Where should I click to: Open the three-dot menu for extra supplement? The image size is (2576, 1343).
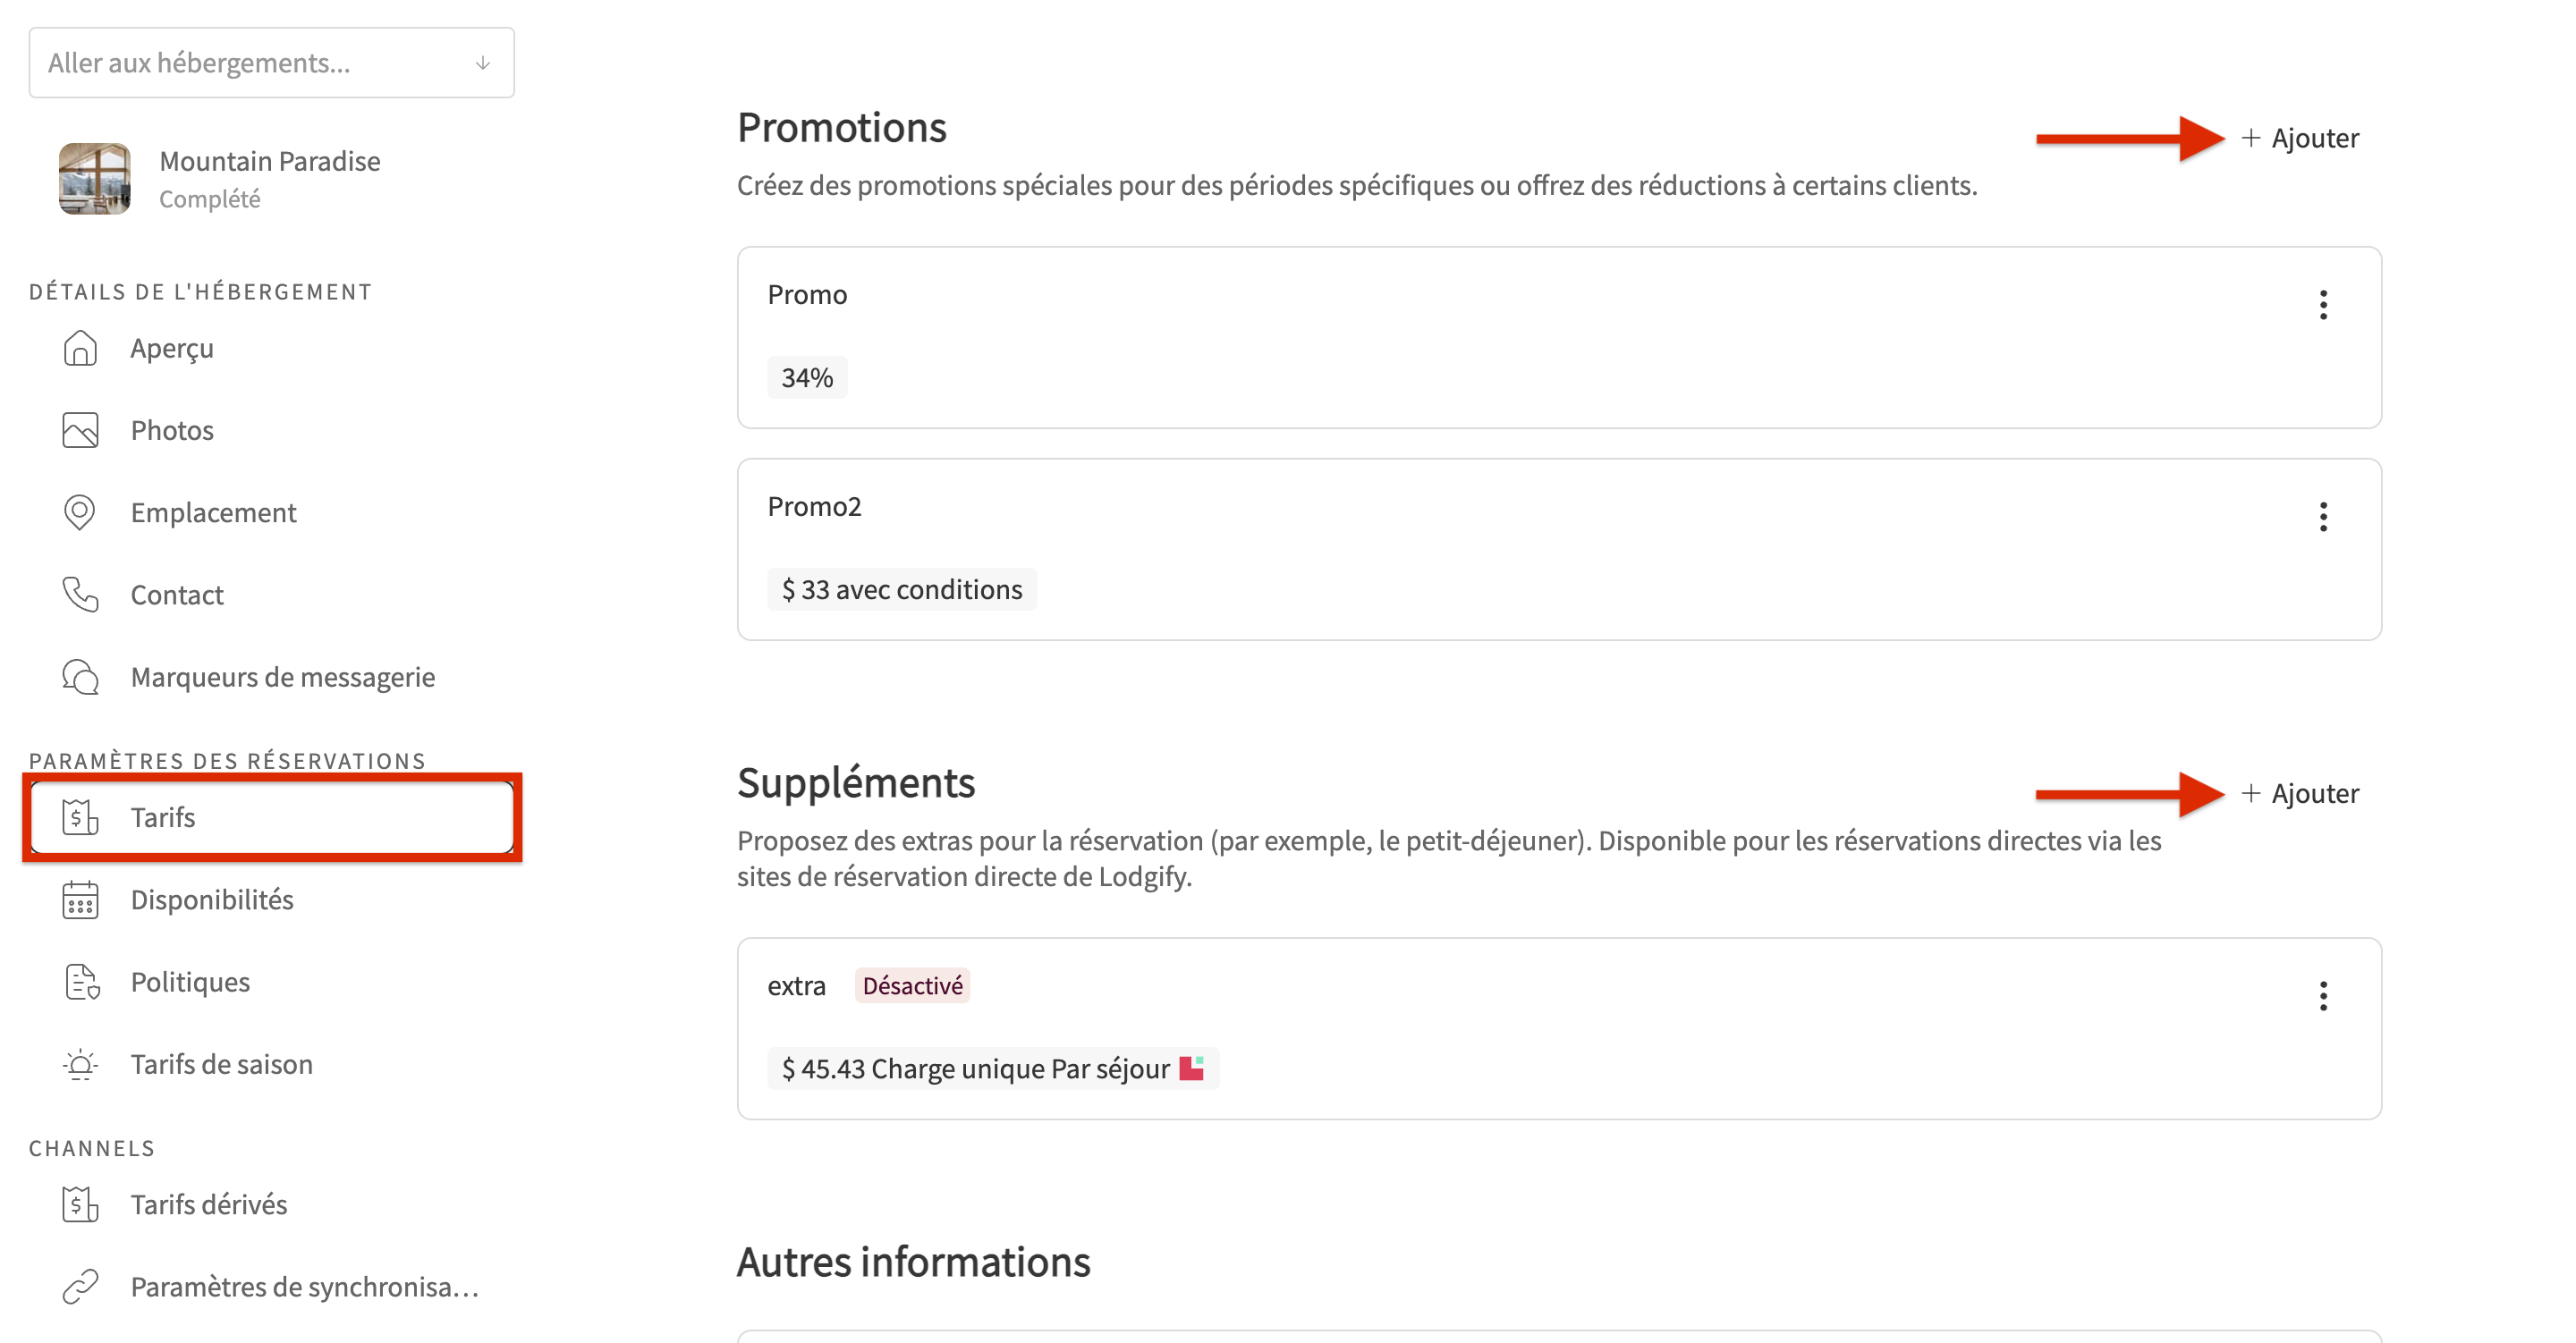[2322, 996]
